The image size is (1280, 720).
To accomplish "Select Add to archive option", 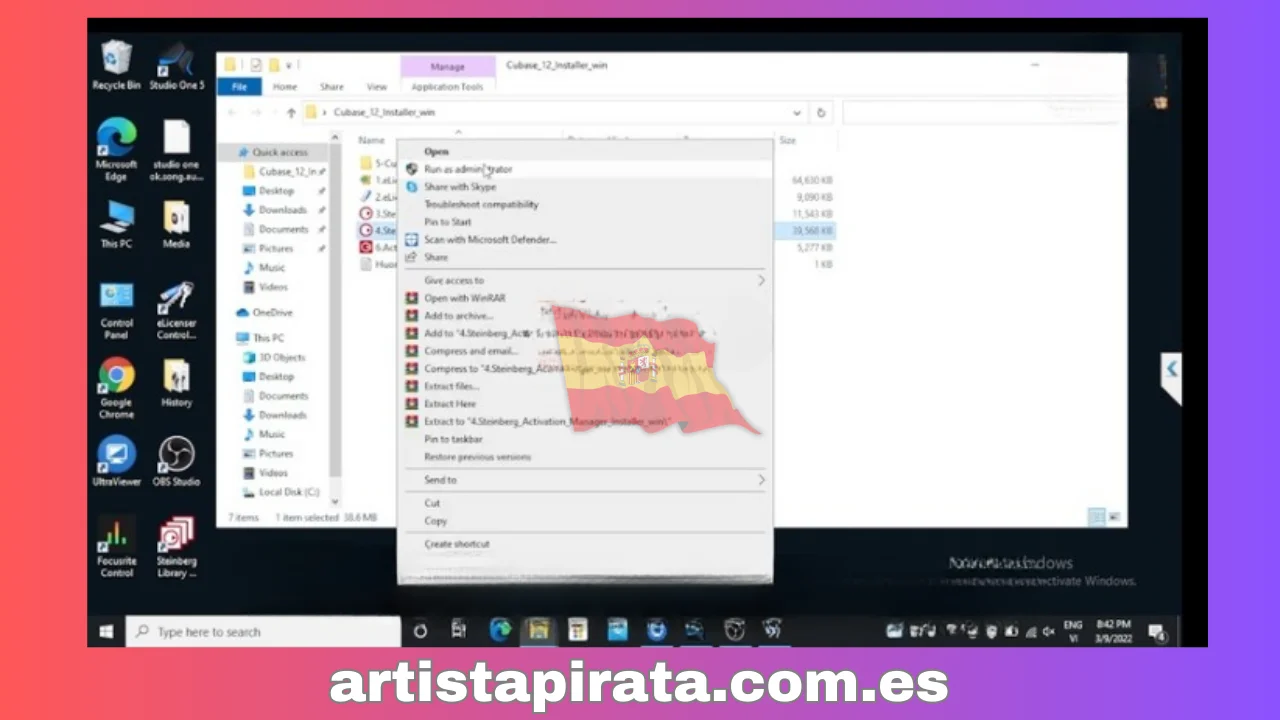I will point(585,316).
